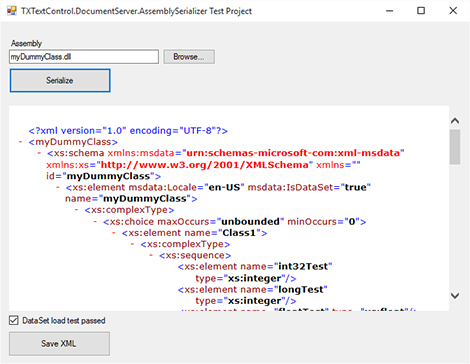Viewport: 470px width, 364px height.
Task: Collapse the second xs:complexType node
Action: tap(132, 244)
